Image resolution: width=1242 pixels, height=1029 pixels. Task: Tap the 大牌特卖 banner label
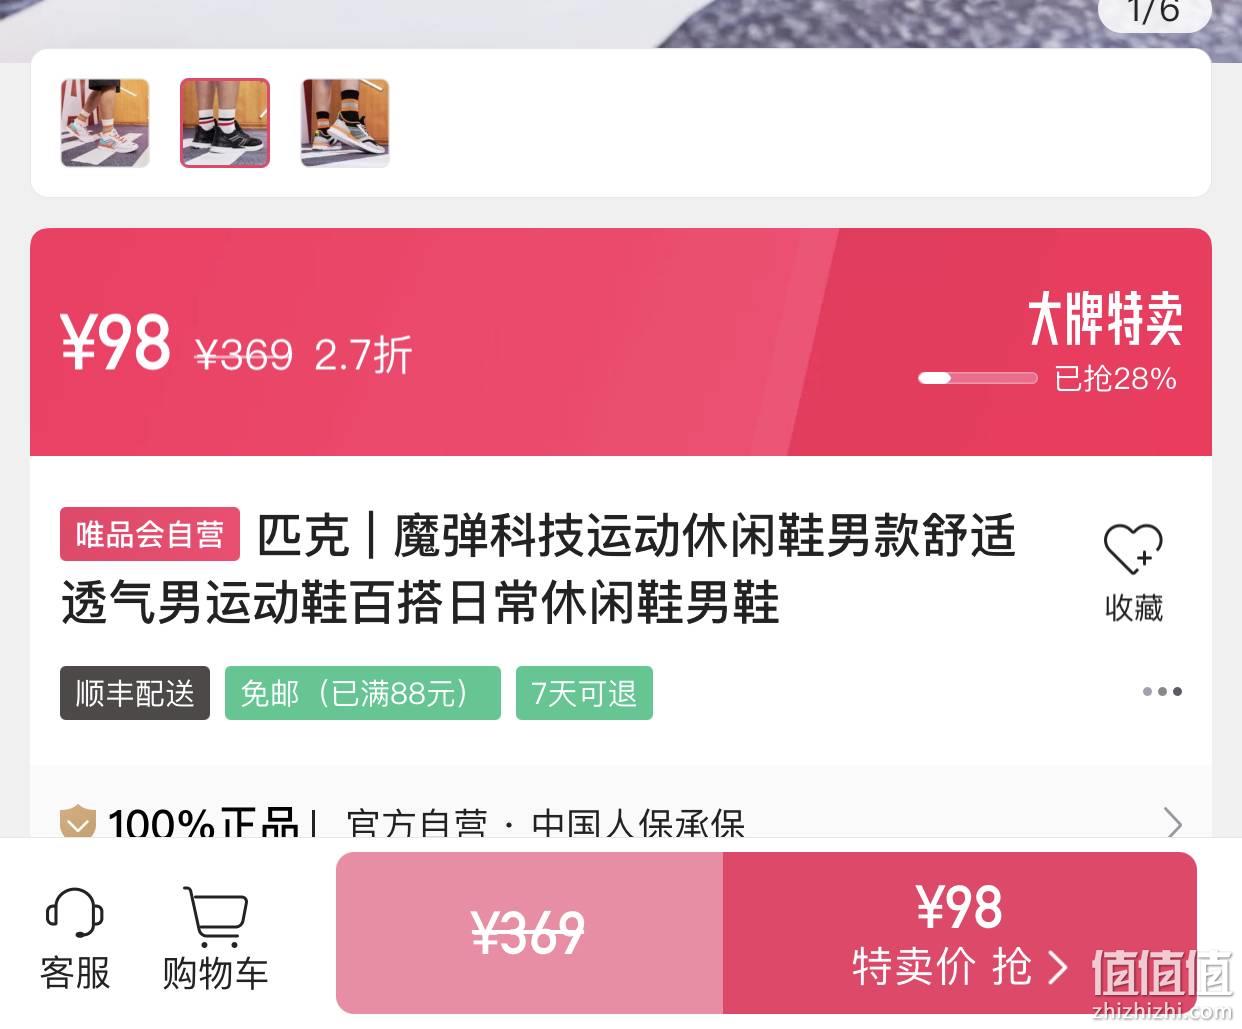(1105, 320)
